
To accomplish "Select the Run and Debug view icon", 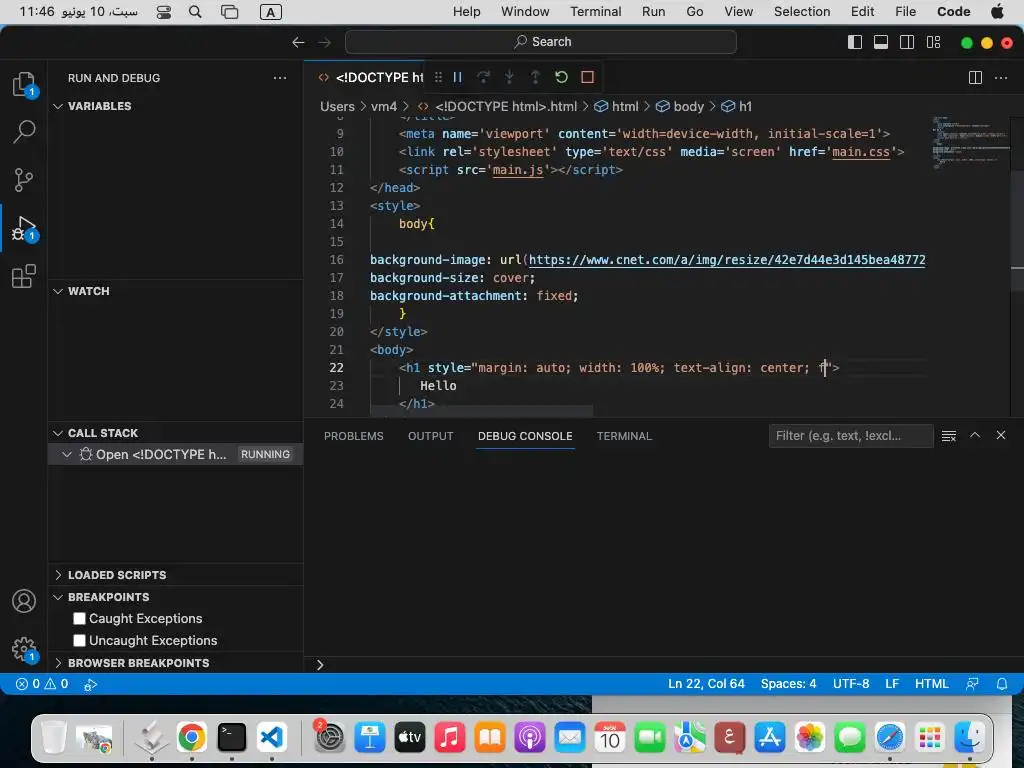I will click(24, 228).
